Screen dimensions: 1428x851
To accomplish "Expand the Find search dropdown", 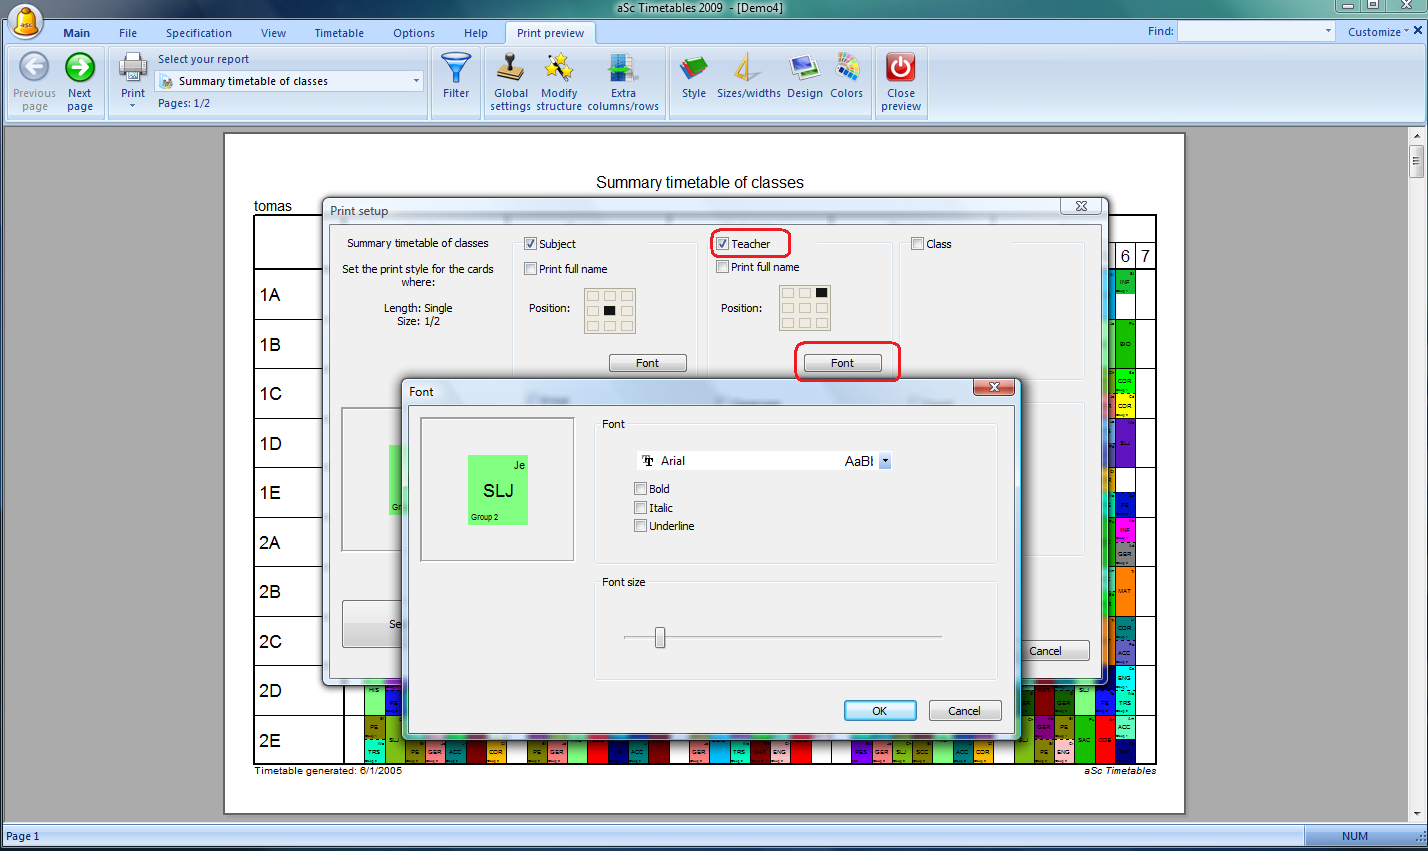I will (1328, 32).
